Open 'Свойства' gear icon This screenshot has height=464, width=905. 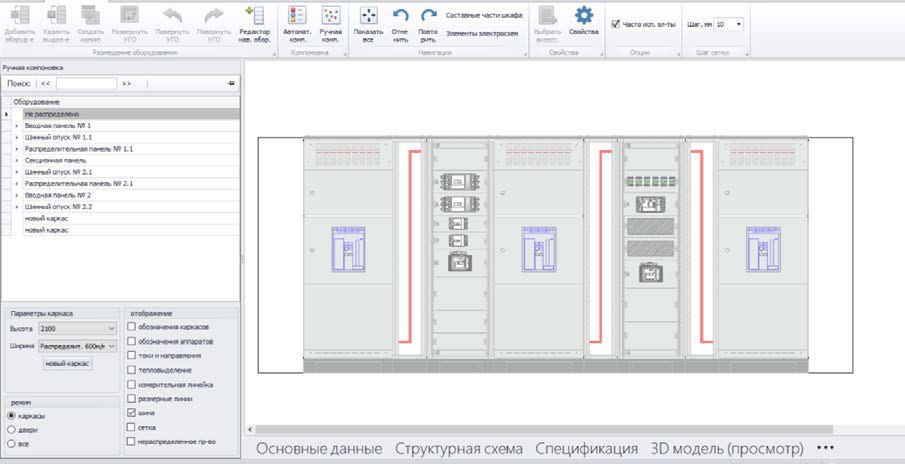583,21
